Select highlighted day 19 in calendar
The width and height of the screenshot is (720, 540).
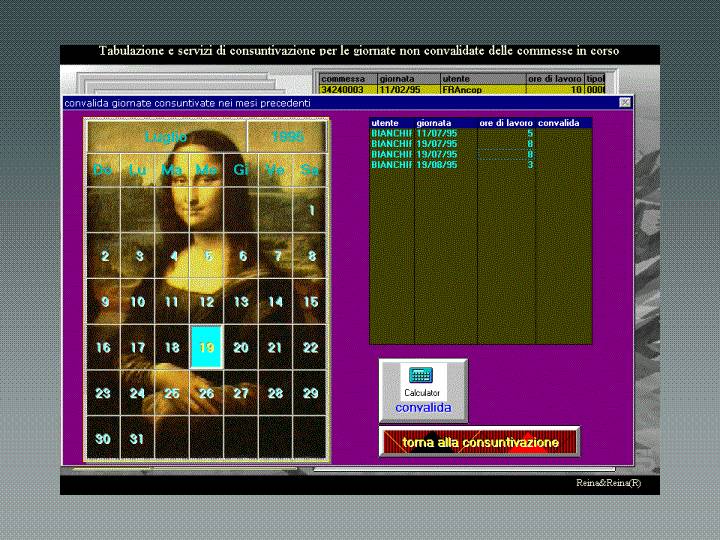[206, 348]
